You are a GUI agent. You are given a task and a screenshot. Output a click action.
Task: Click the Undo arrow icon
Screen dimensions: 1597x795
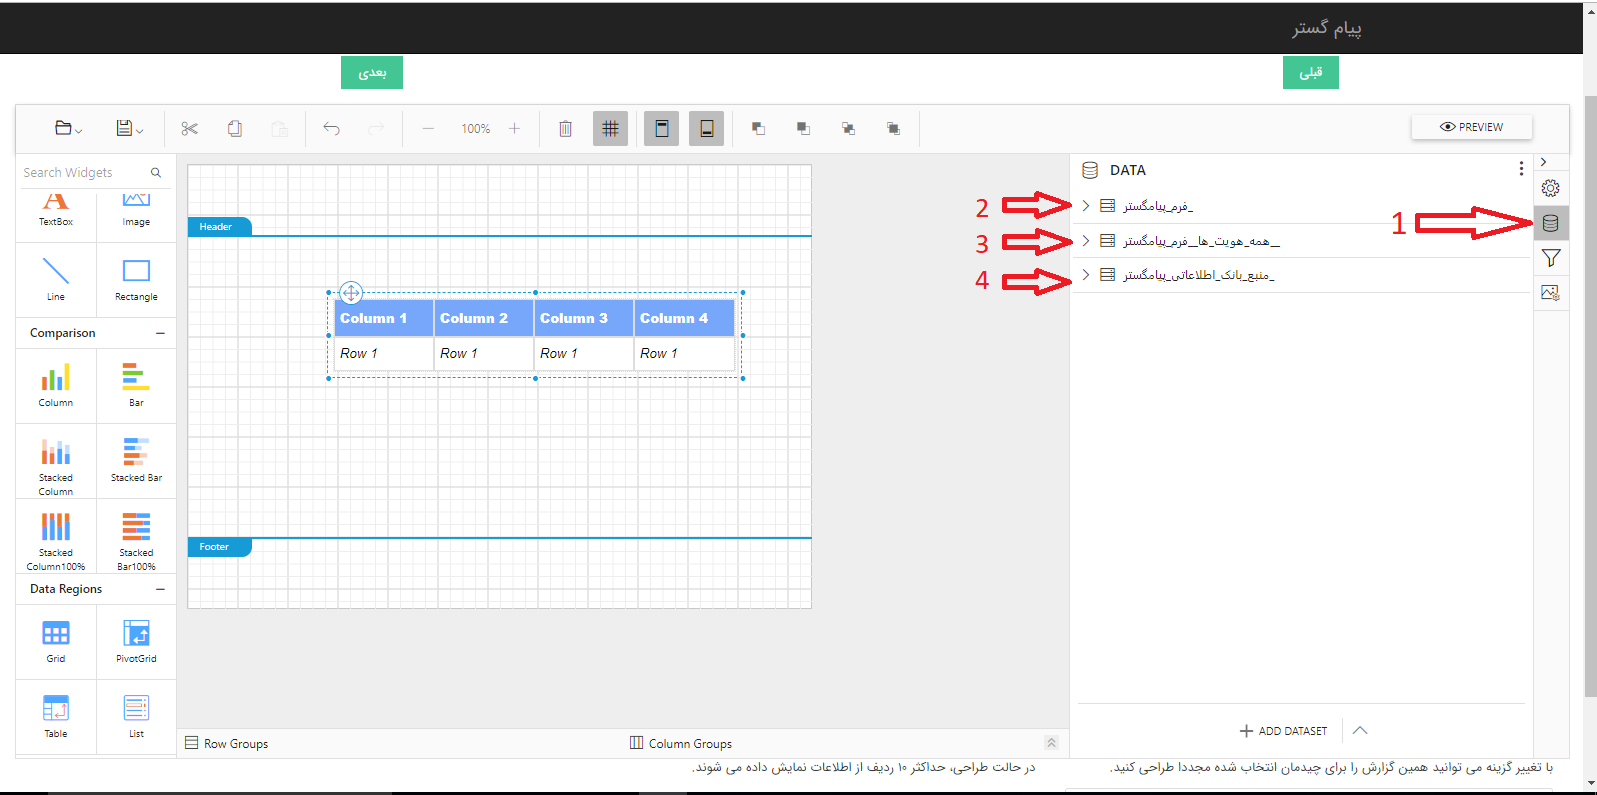click(x=332, y=128)
